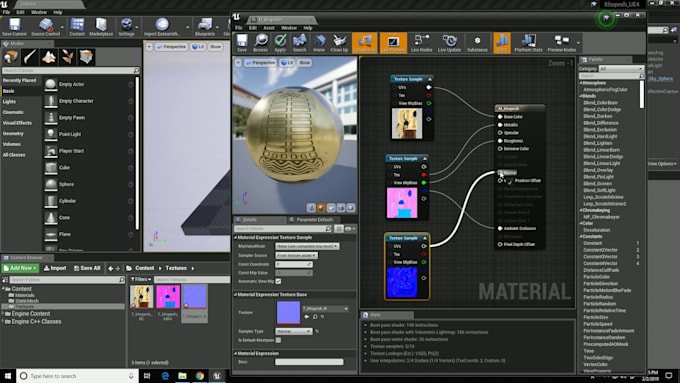This screenshot has width=680, height=383.
Task: Click the Apply icon in material editor toolbar
Action: 280,43
